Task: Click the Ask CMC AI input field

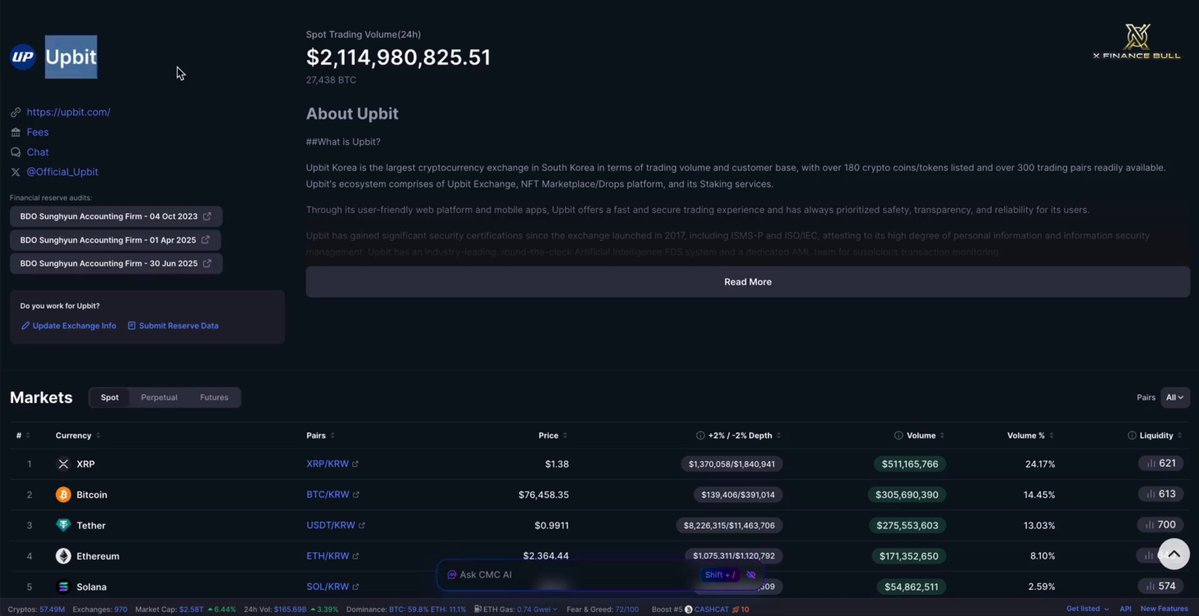Action: [574, 575]
